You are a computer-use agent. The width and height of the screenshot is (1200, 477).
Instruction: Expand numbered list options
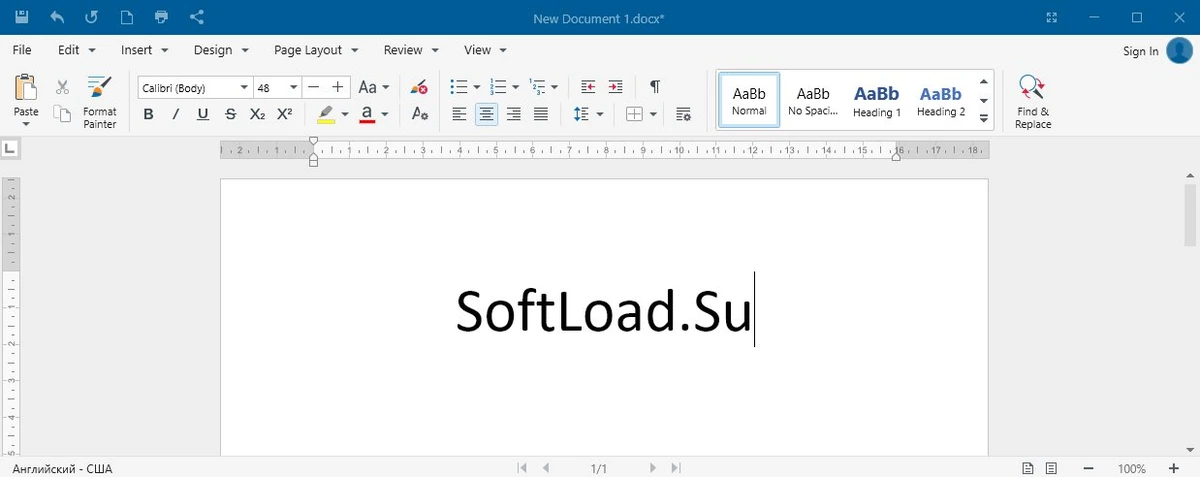tap(515, 87)
